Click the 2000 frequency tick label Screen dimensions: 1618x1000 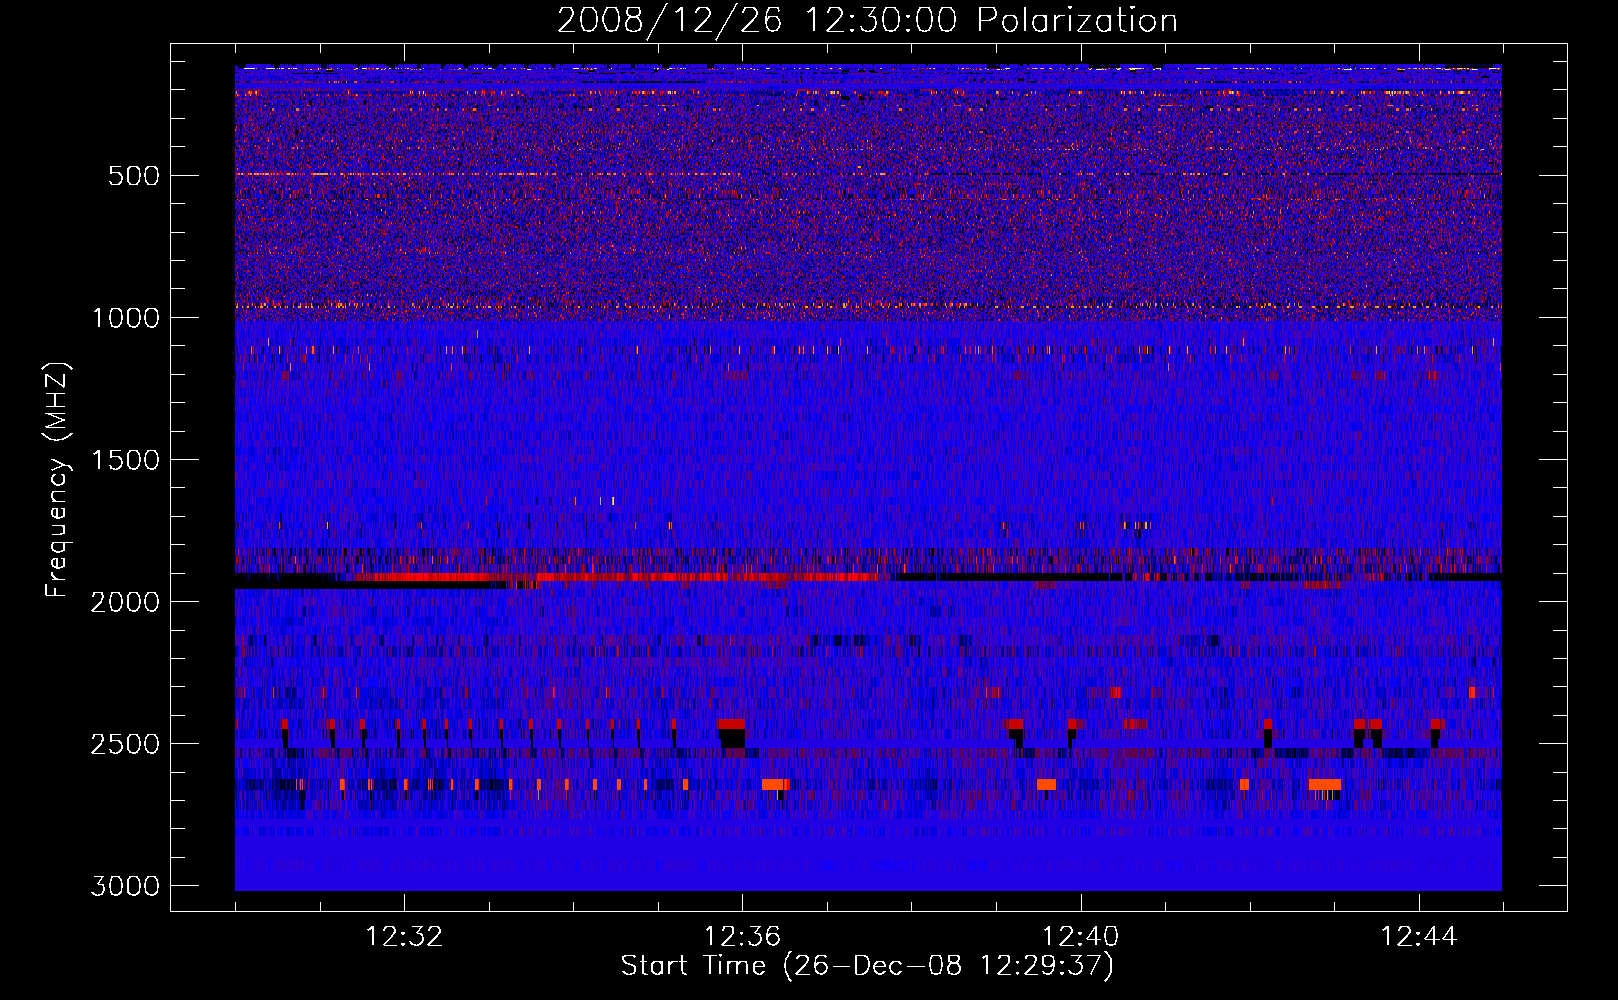click(x=125, y=602)
